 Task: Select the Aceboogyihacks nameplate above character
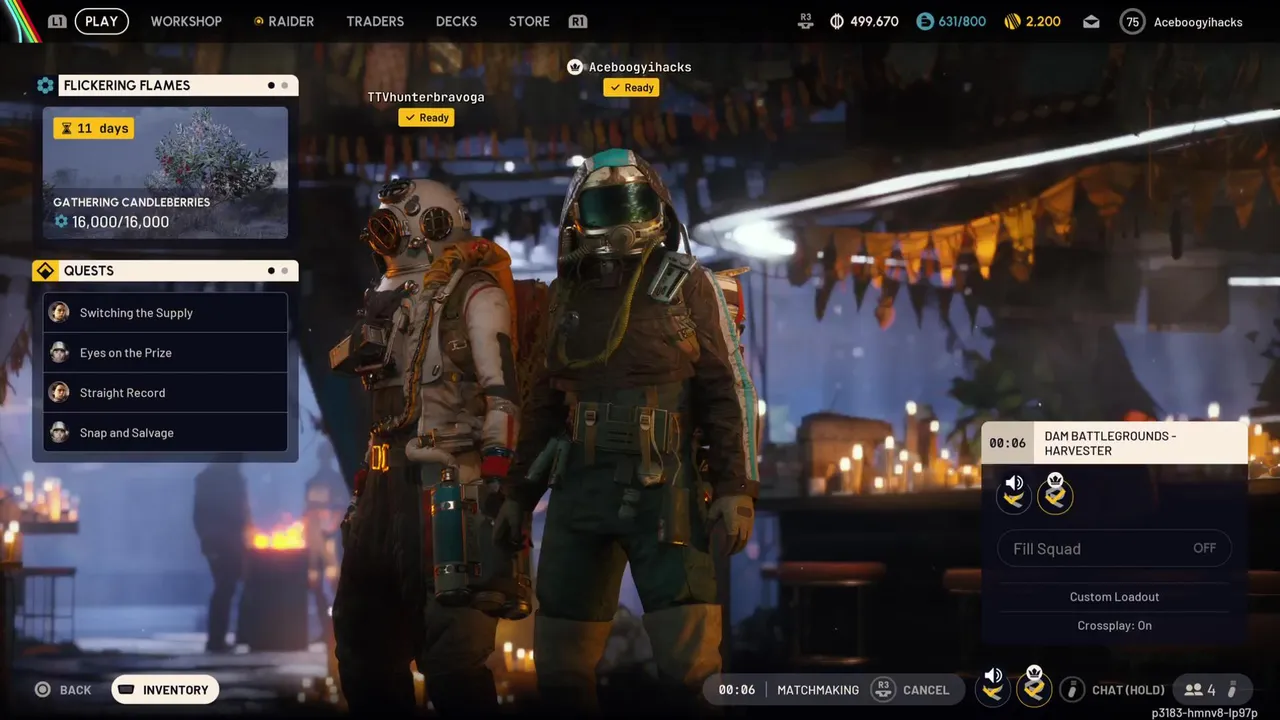click(x=640, y=67)
